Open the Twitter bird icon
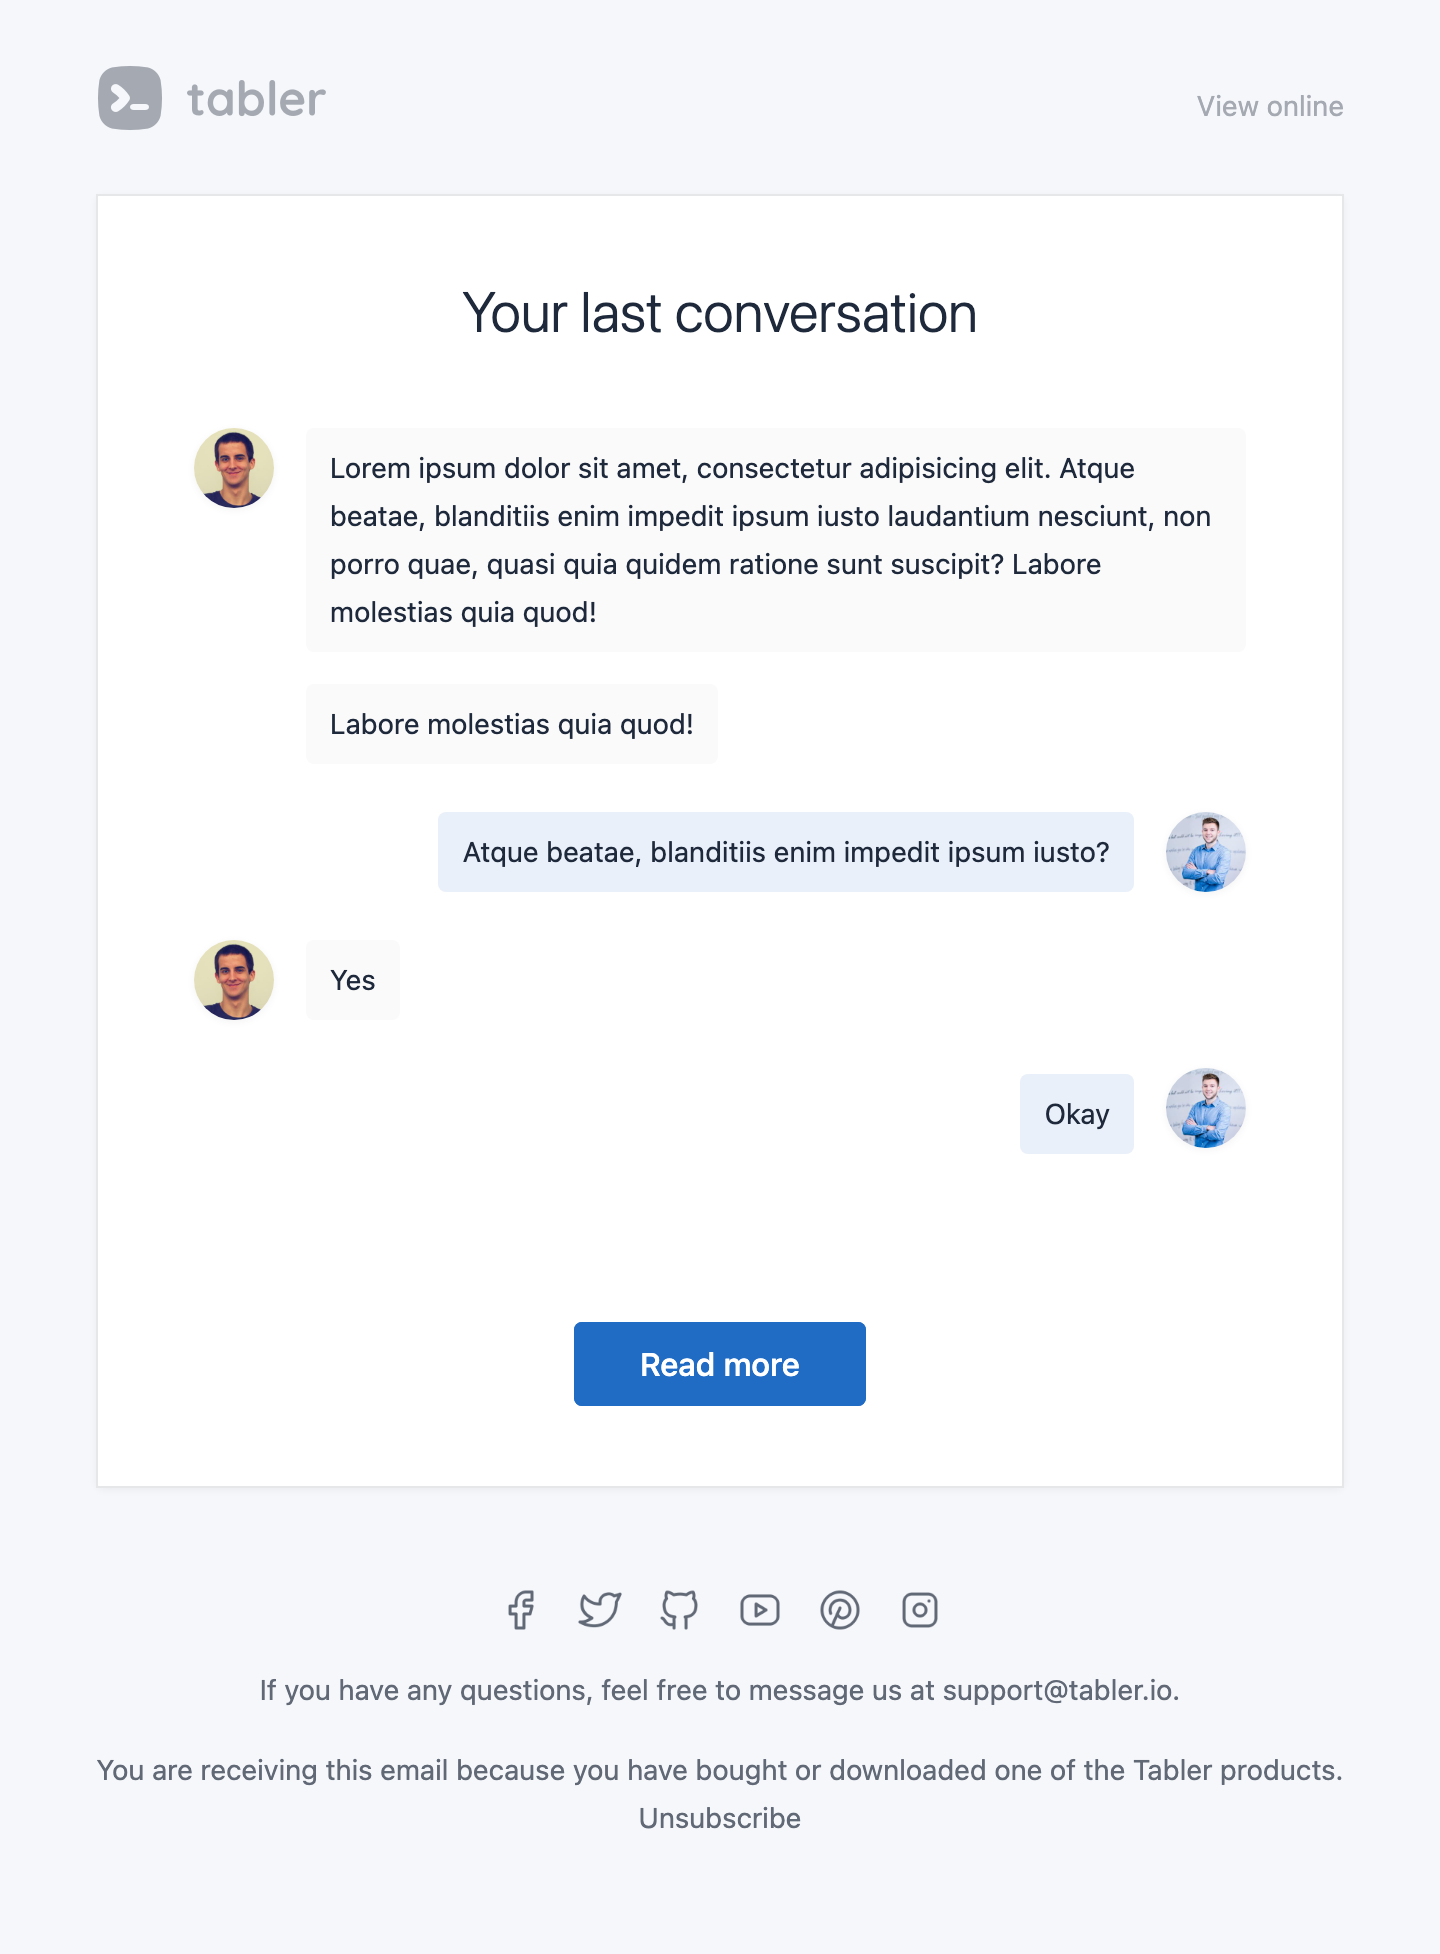Viewport: 1440px width, 1954px height. pos(600,1610)
